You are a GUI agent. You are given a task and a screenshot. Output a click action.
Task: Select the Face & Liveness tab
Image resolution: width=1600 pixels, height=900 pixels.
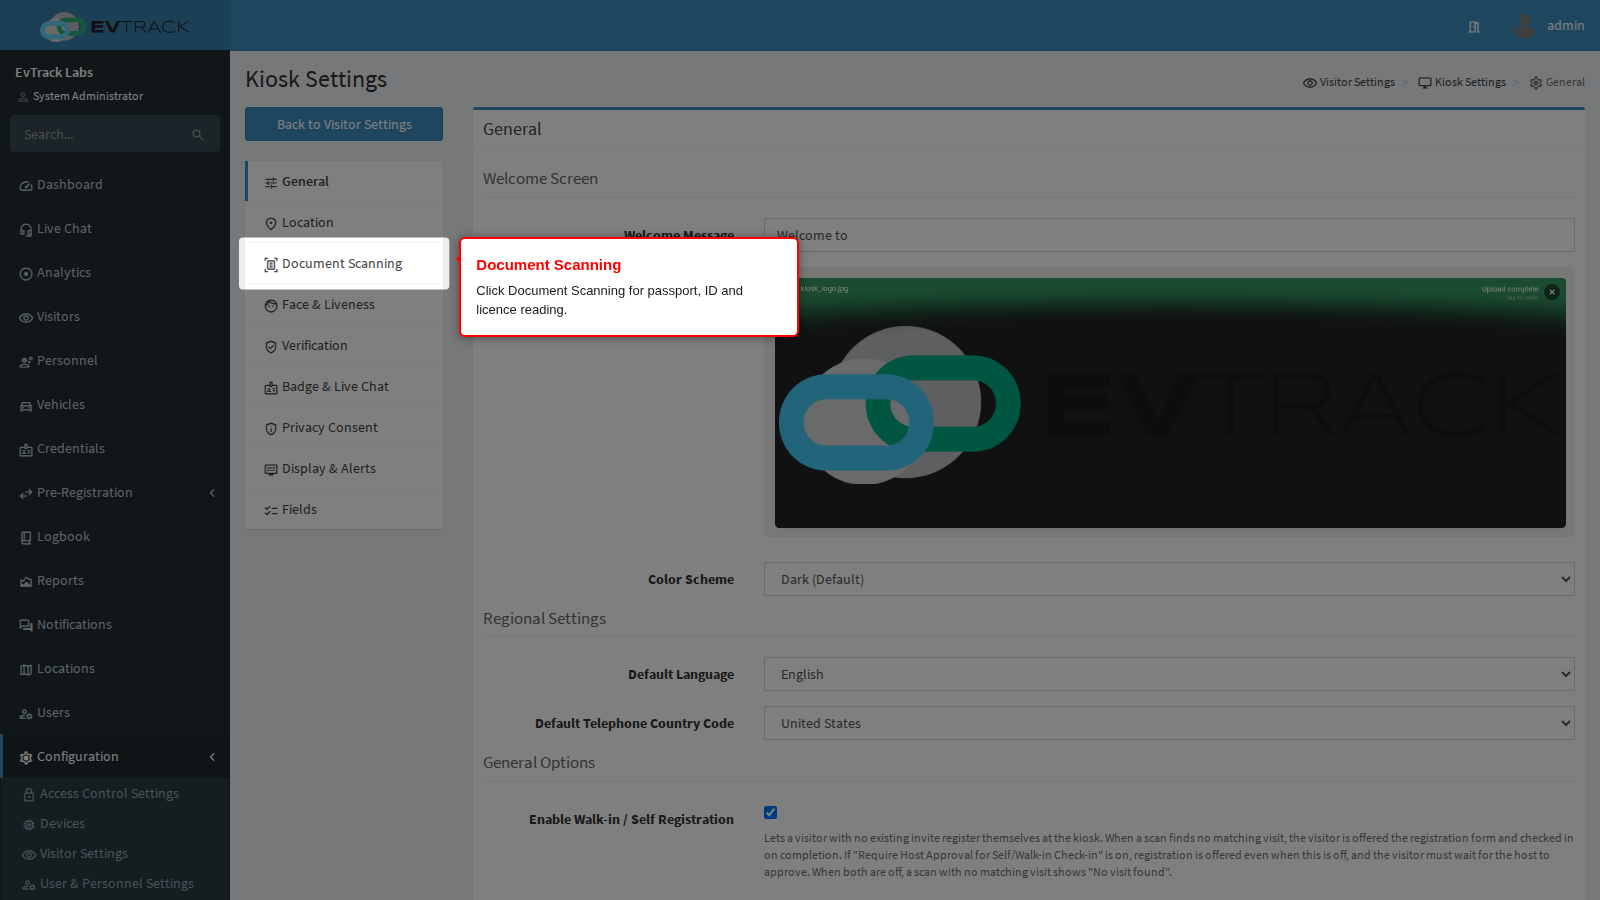click(x=344, y=305)
